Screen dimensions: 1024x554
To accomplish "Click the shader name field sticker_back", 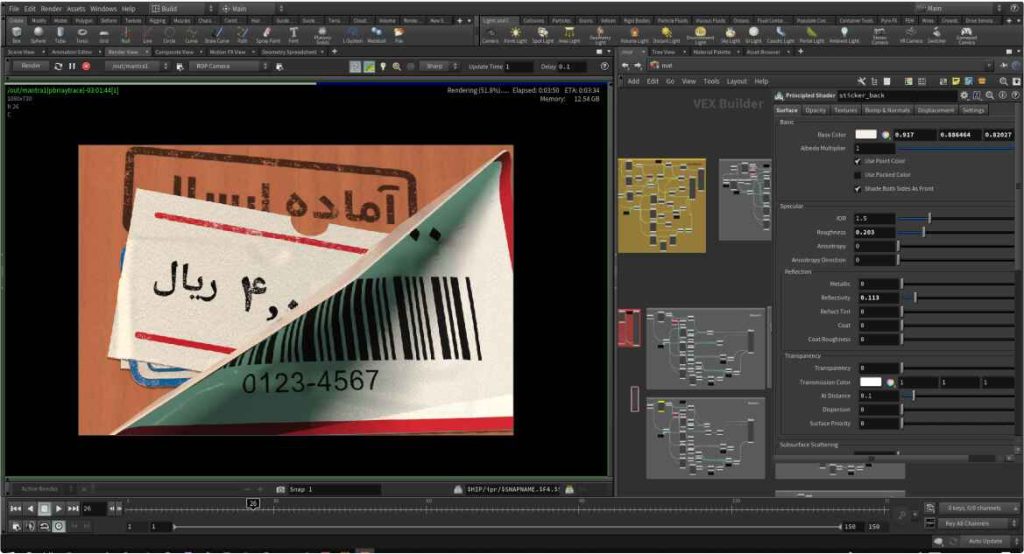I will coord(895,95).
